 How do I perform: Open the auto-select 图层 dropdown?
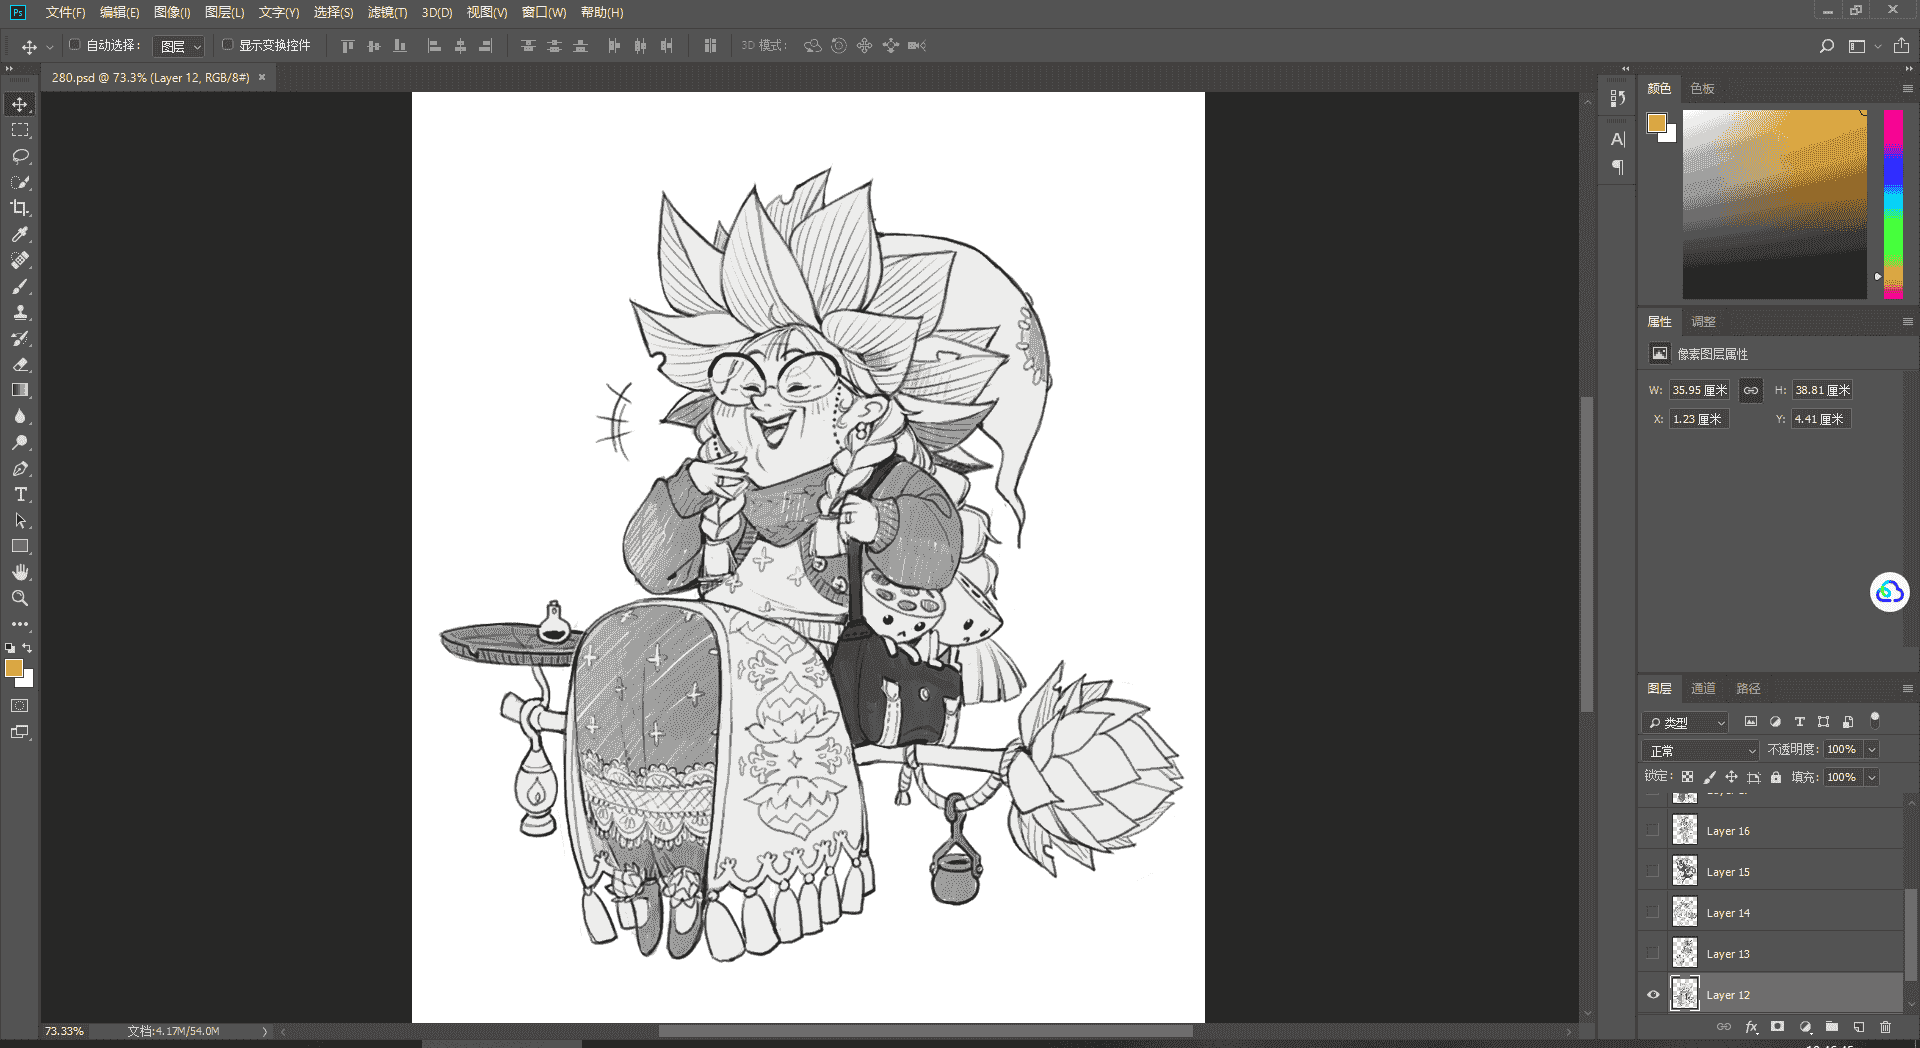(180, 46)
